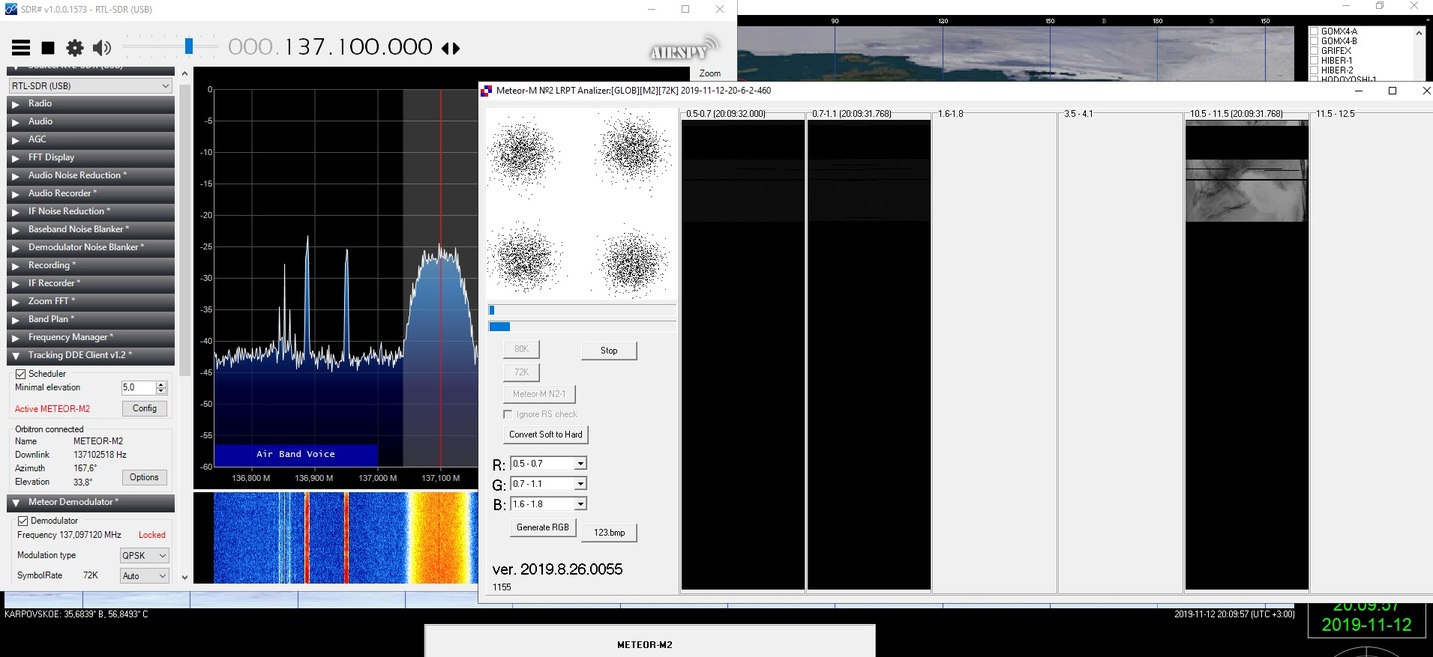Expand the Zoom FFT panel
The image size is (1433, 657).
click(x=90, y=302)
